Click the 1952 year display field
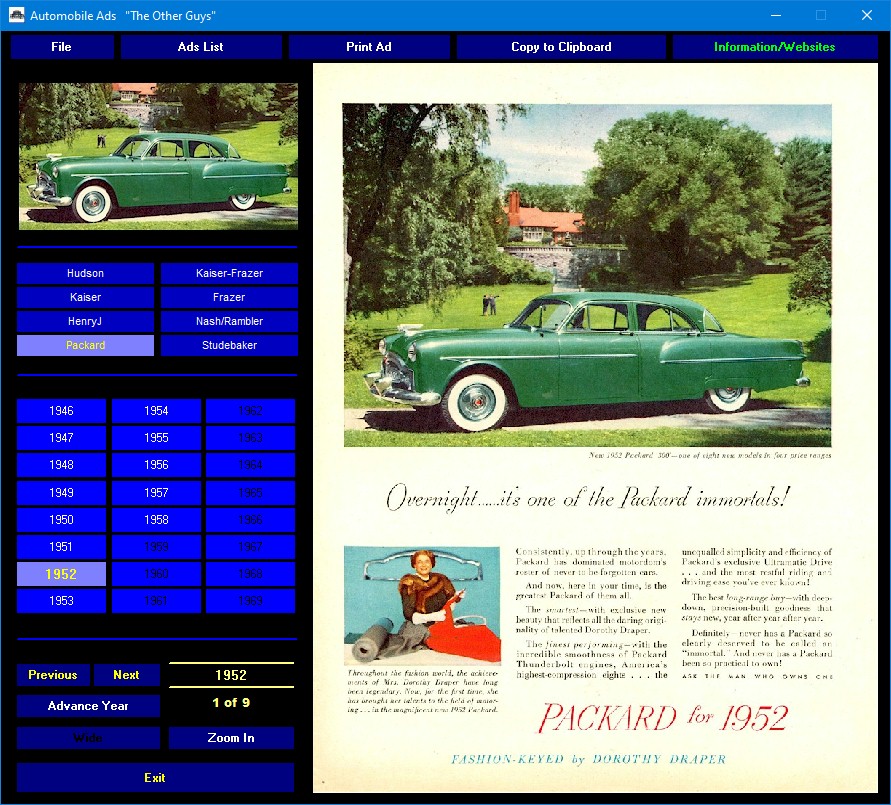Viewport: 891px width, 805px height. (231, 675)
